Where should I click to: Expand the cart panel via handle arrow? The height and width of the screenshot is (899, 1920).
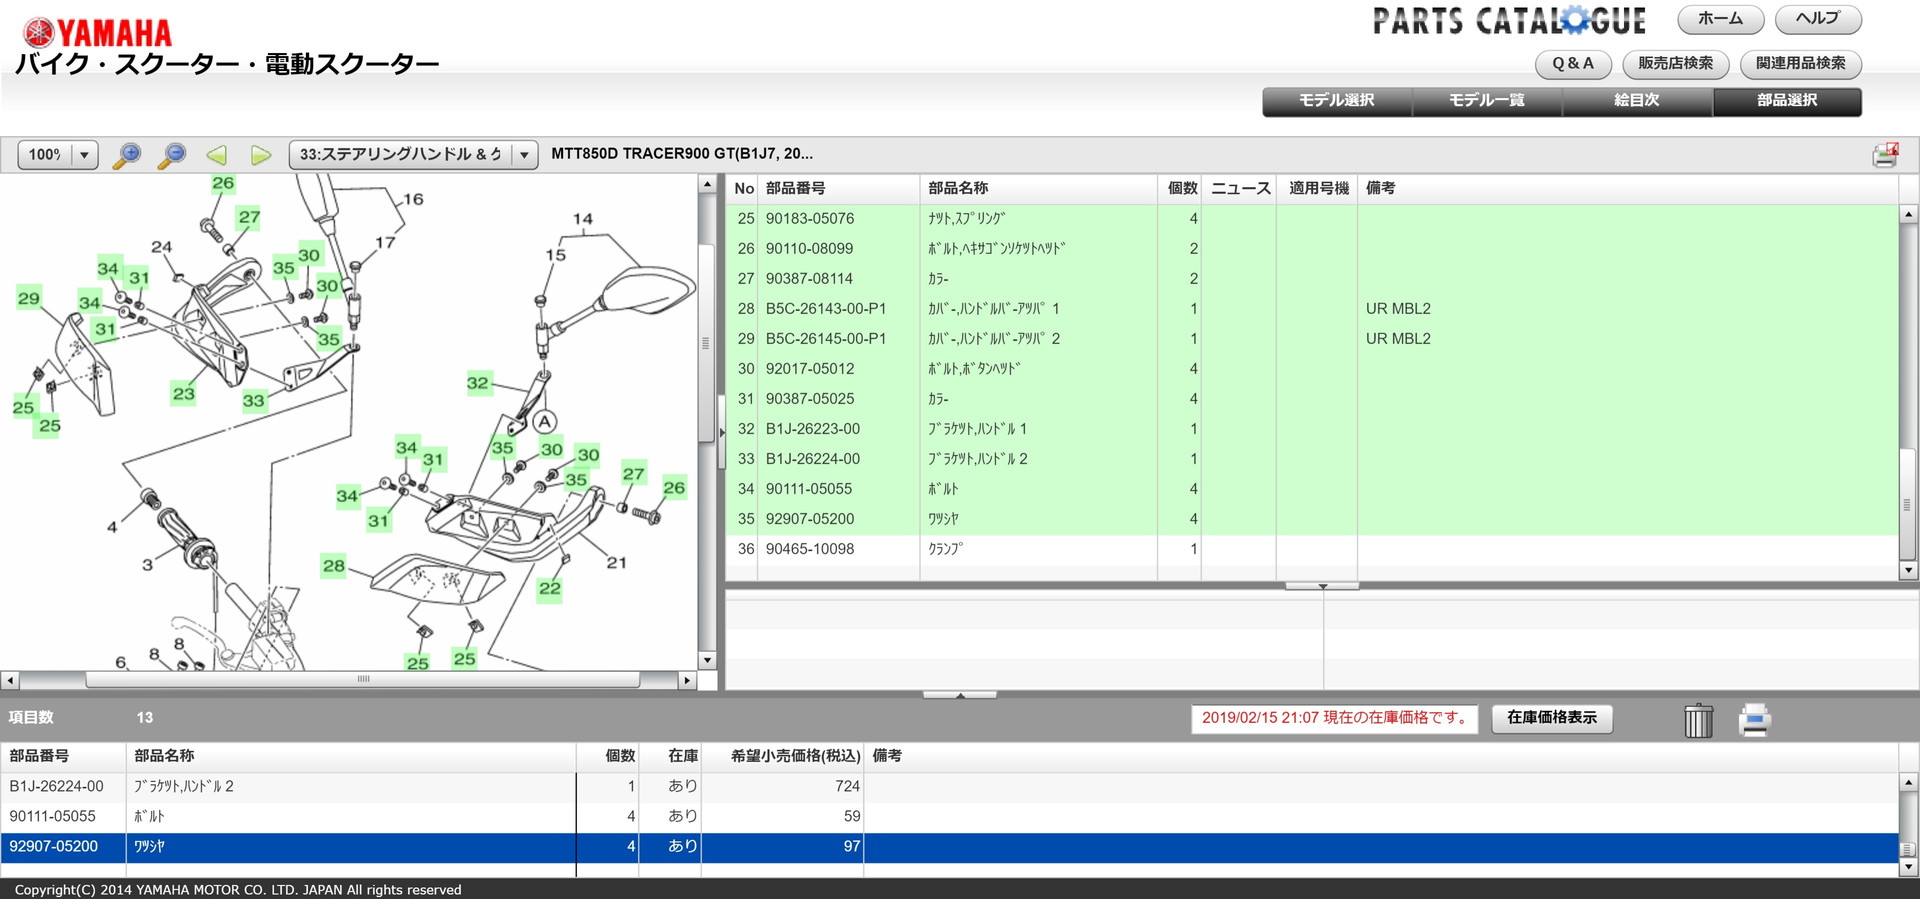coord(960,695)
